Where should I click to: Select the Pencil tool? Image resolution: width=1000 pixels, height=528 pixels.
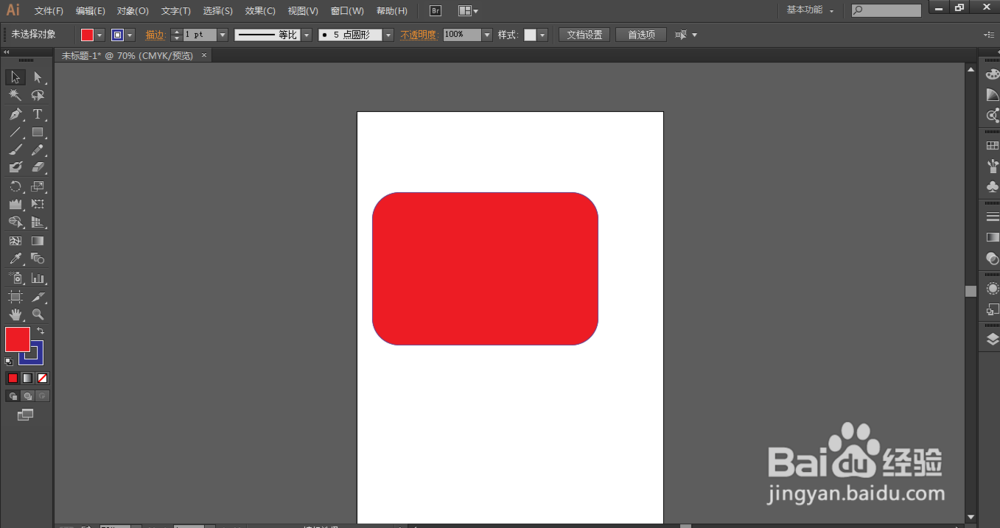click(38, 150)
